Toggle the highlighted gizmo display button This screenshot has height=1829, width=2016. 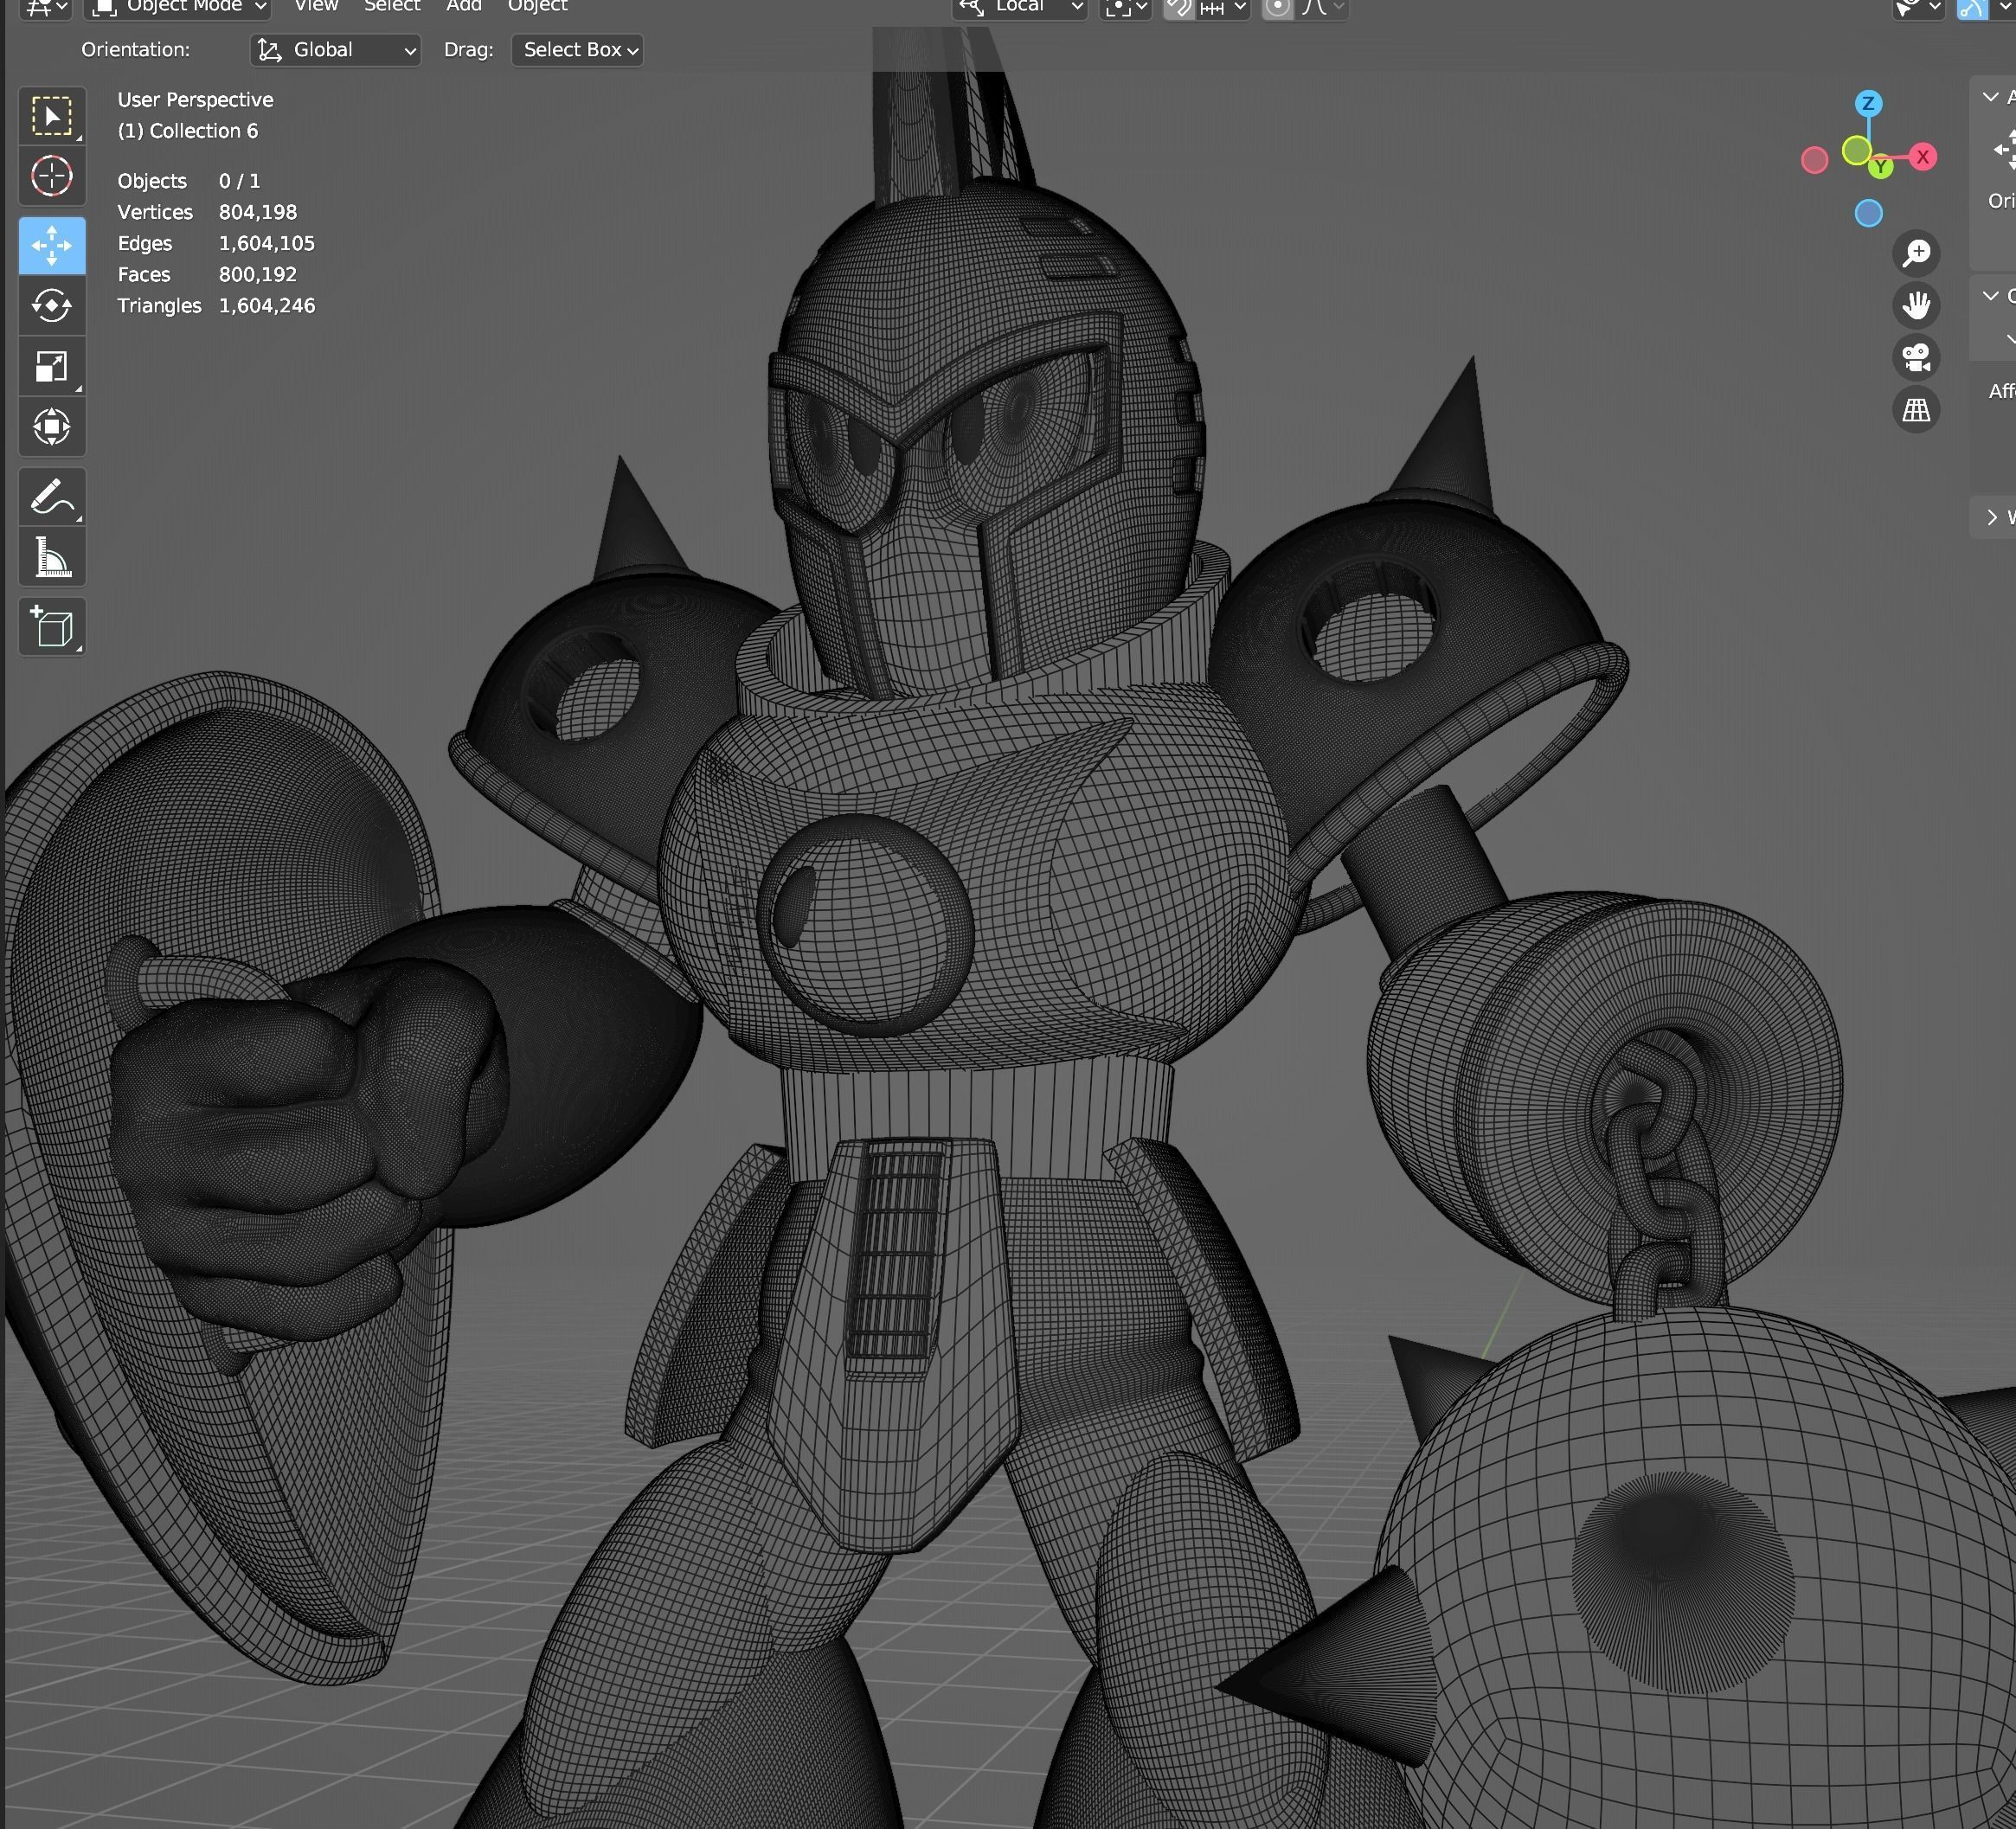point(1972,9)
